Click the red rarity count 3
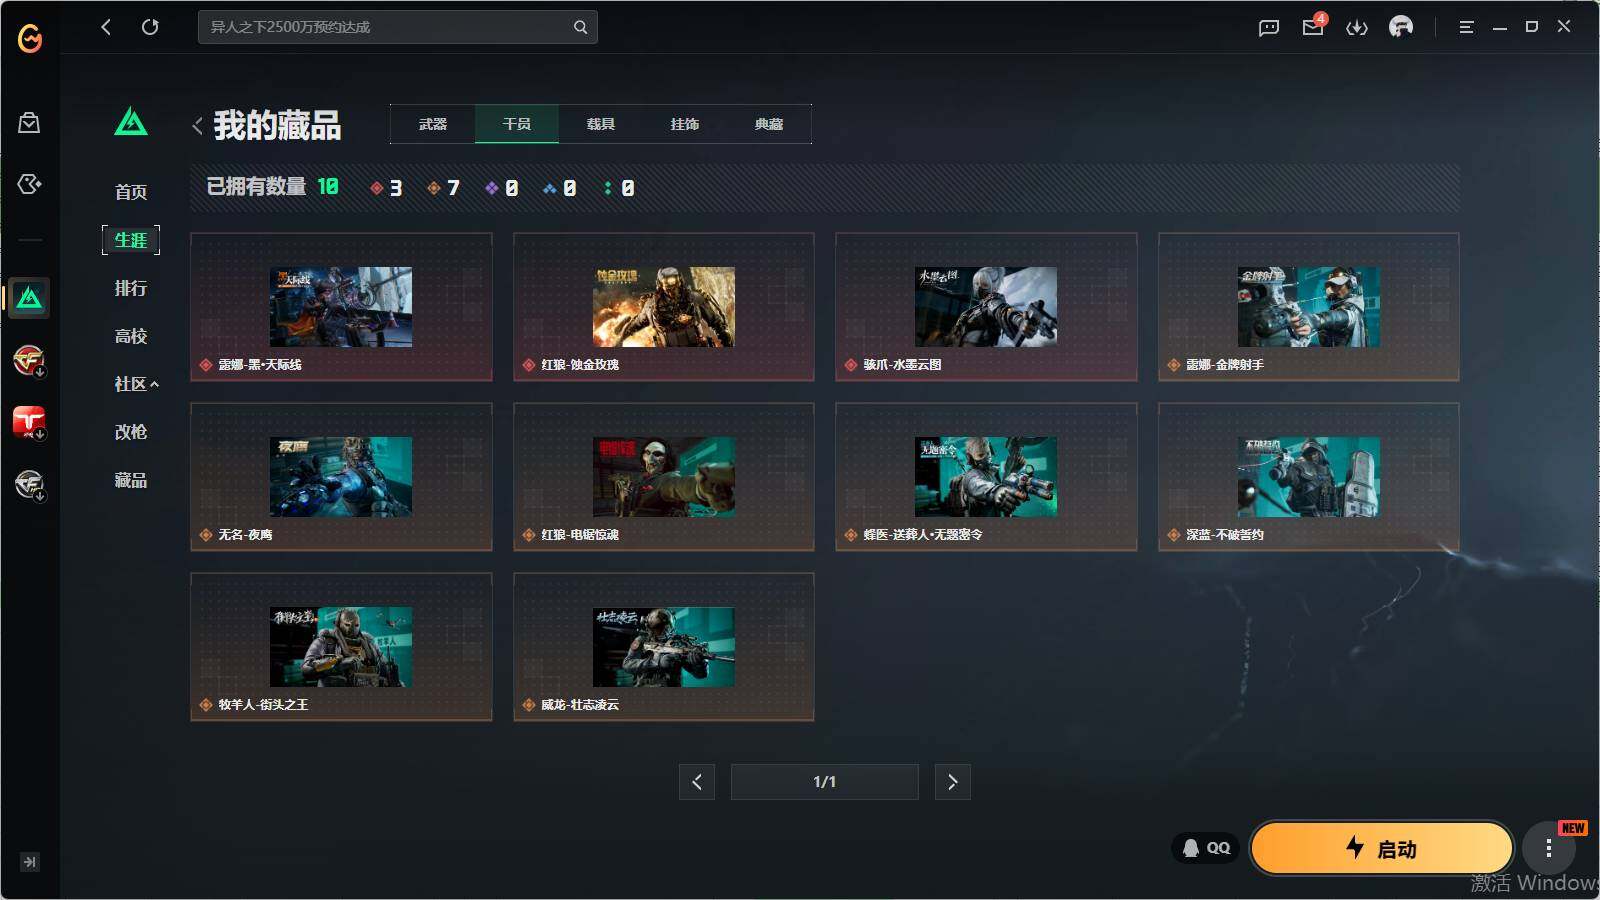 point(386,188)
